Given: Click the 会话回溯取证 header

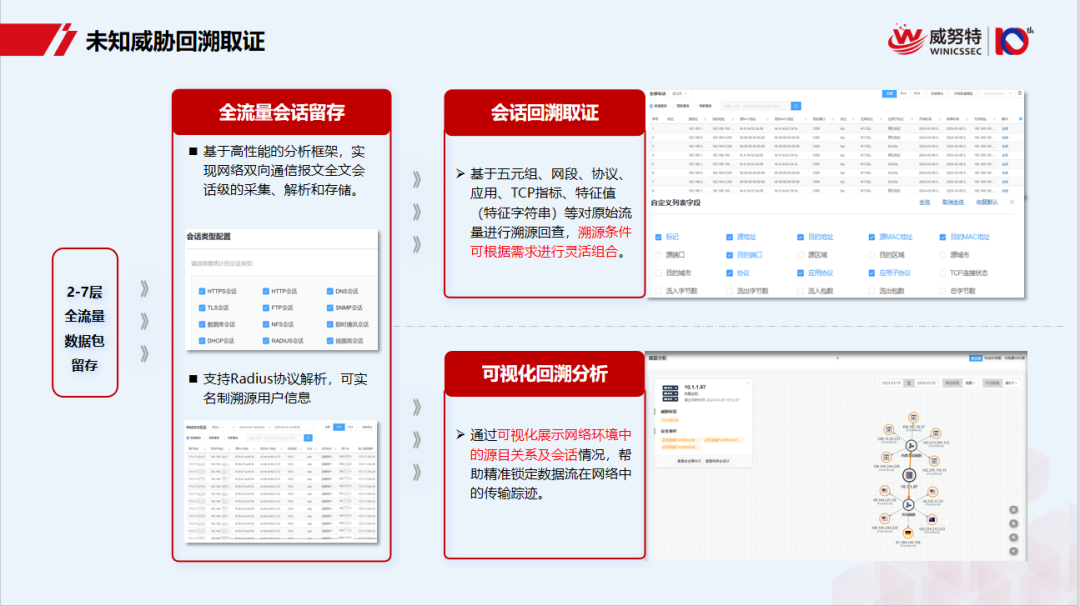Looking at the screenshot, I should tap(544, 113).
